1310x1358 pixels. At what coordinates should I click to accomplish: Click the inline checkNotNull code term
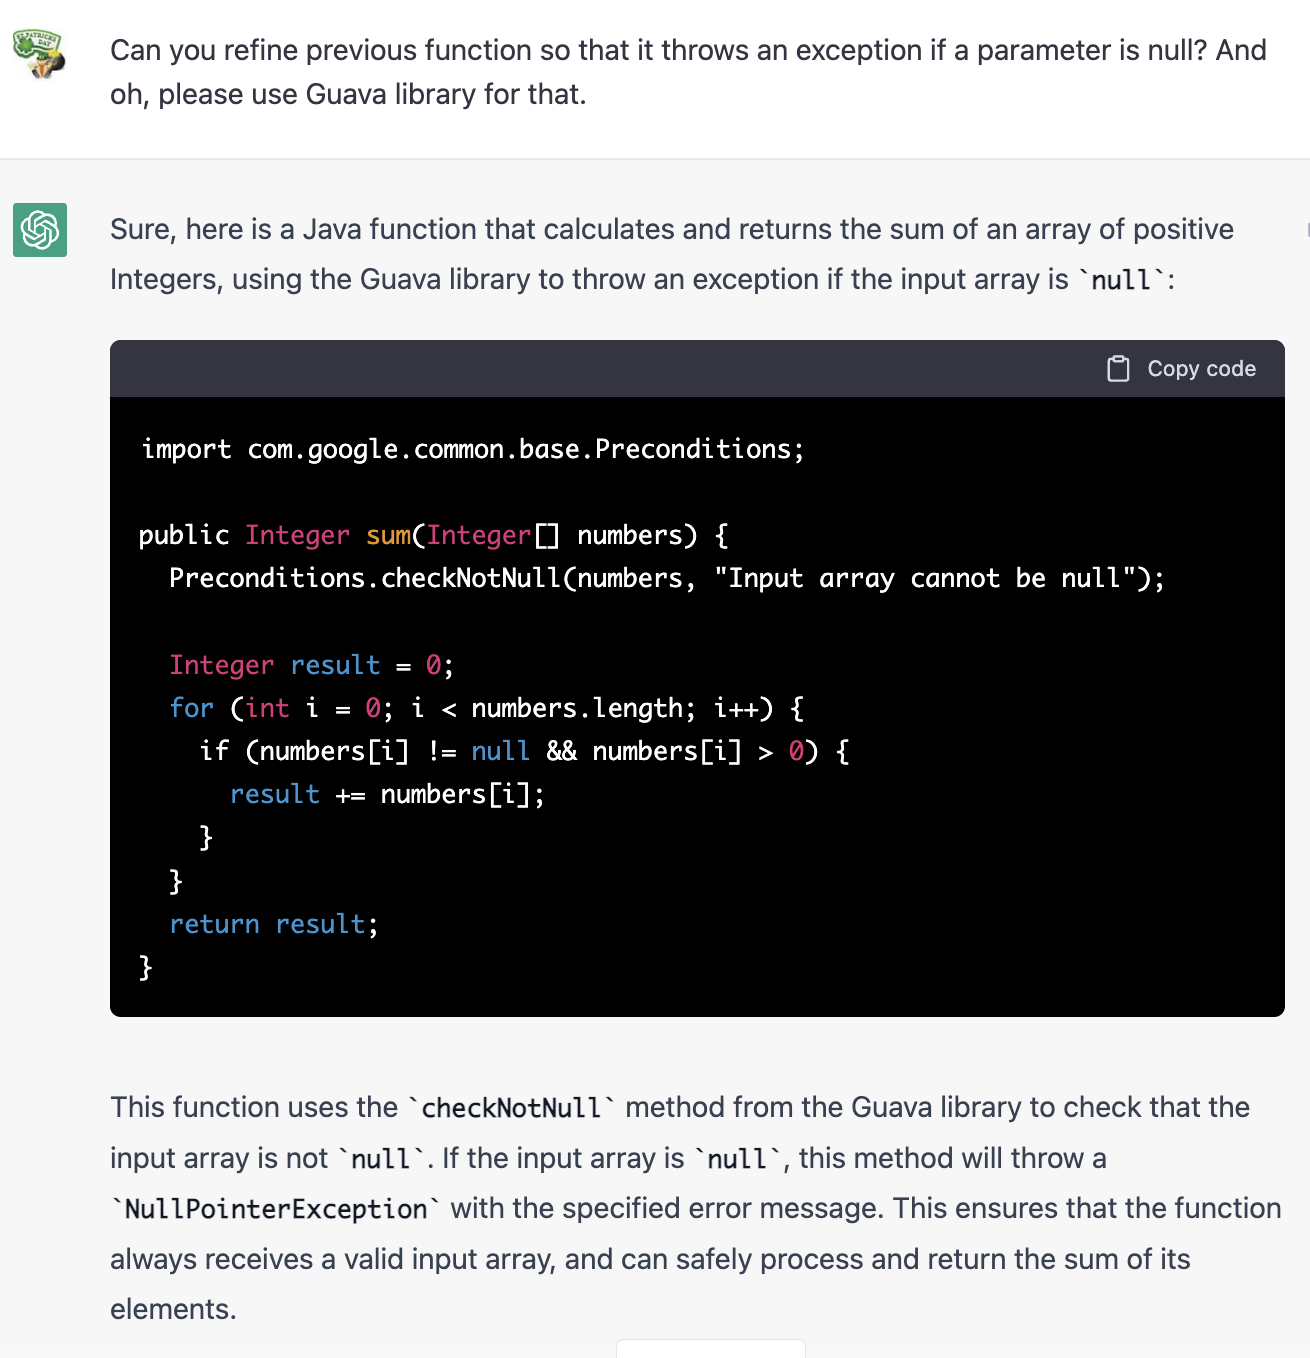(x=511, y=1108)
